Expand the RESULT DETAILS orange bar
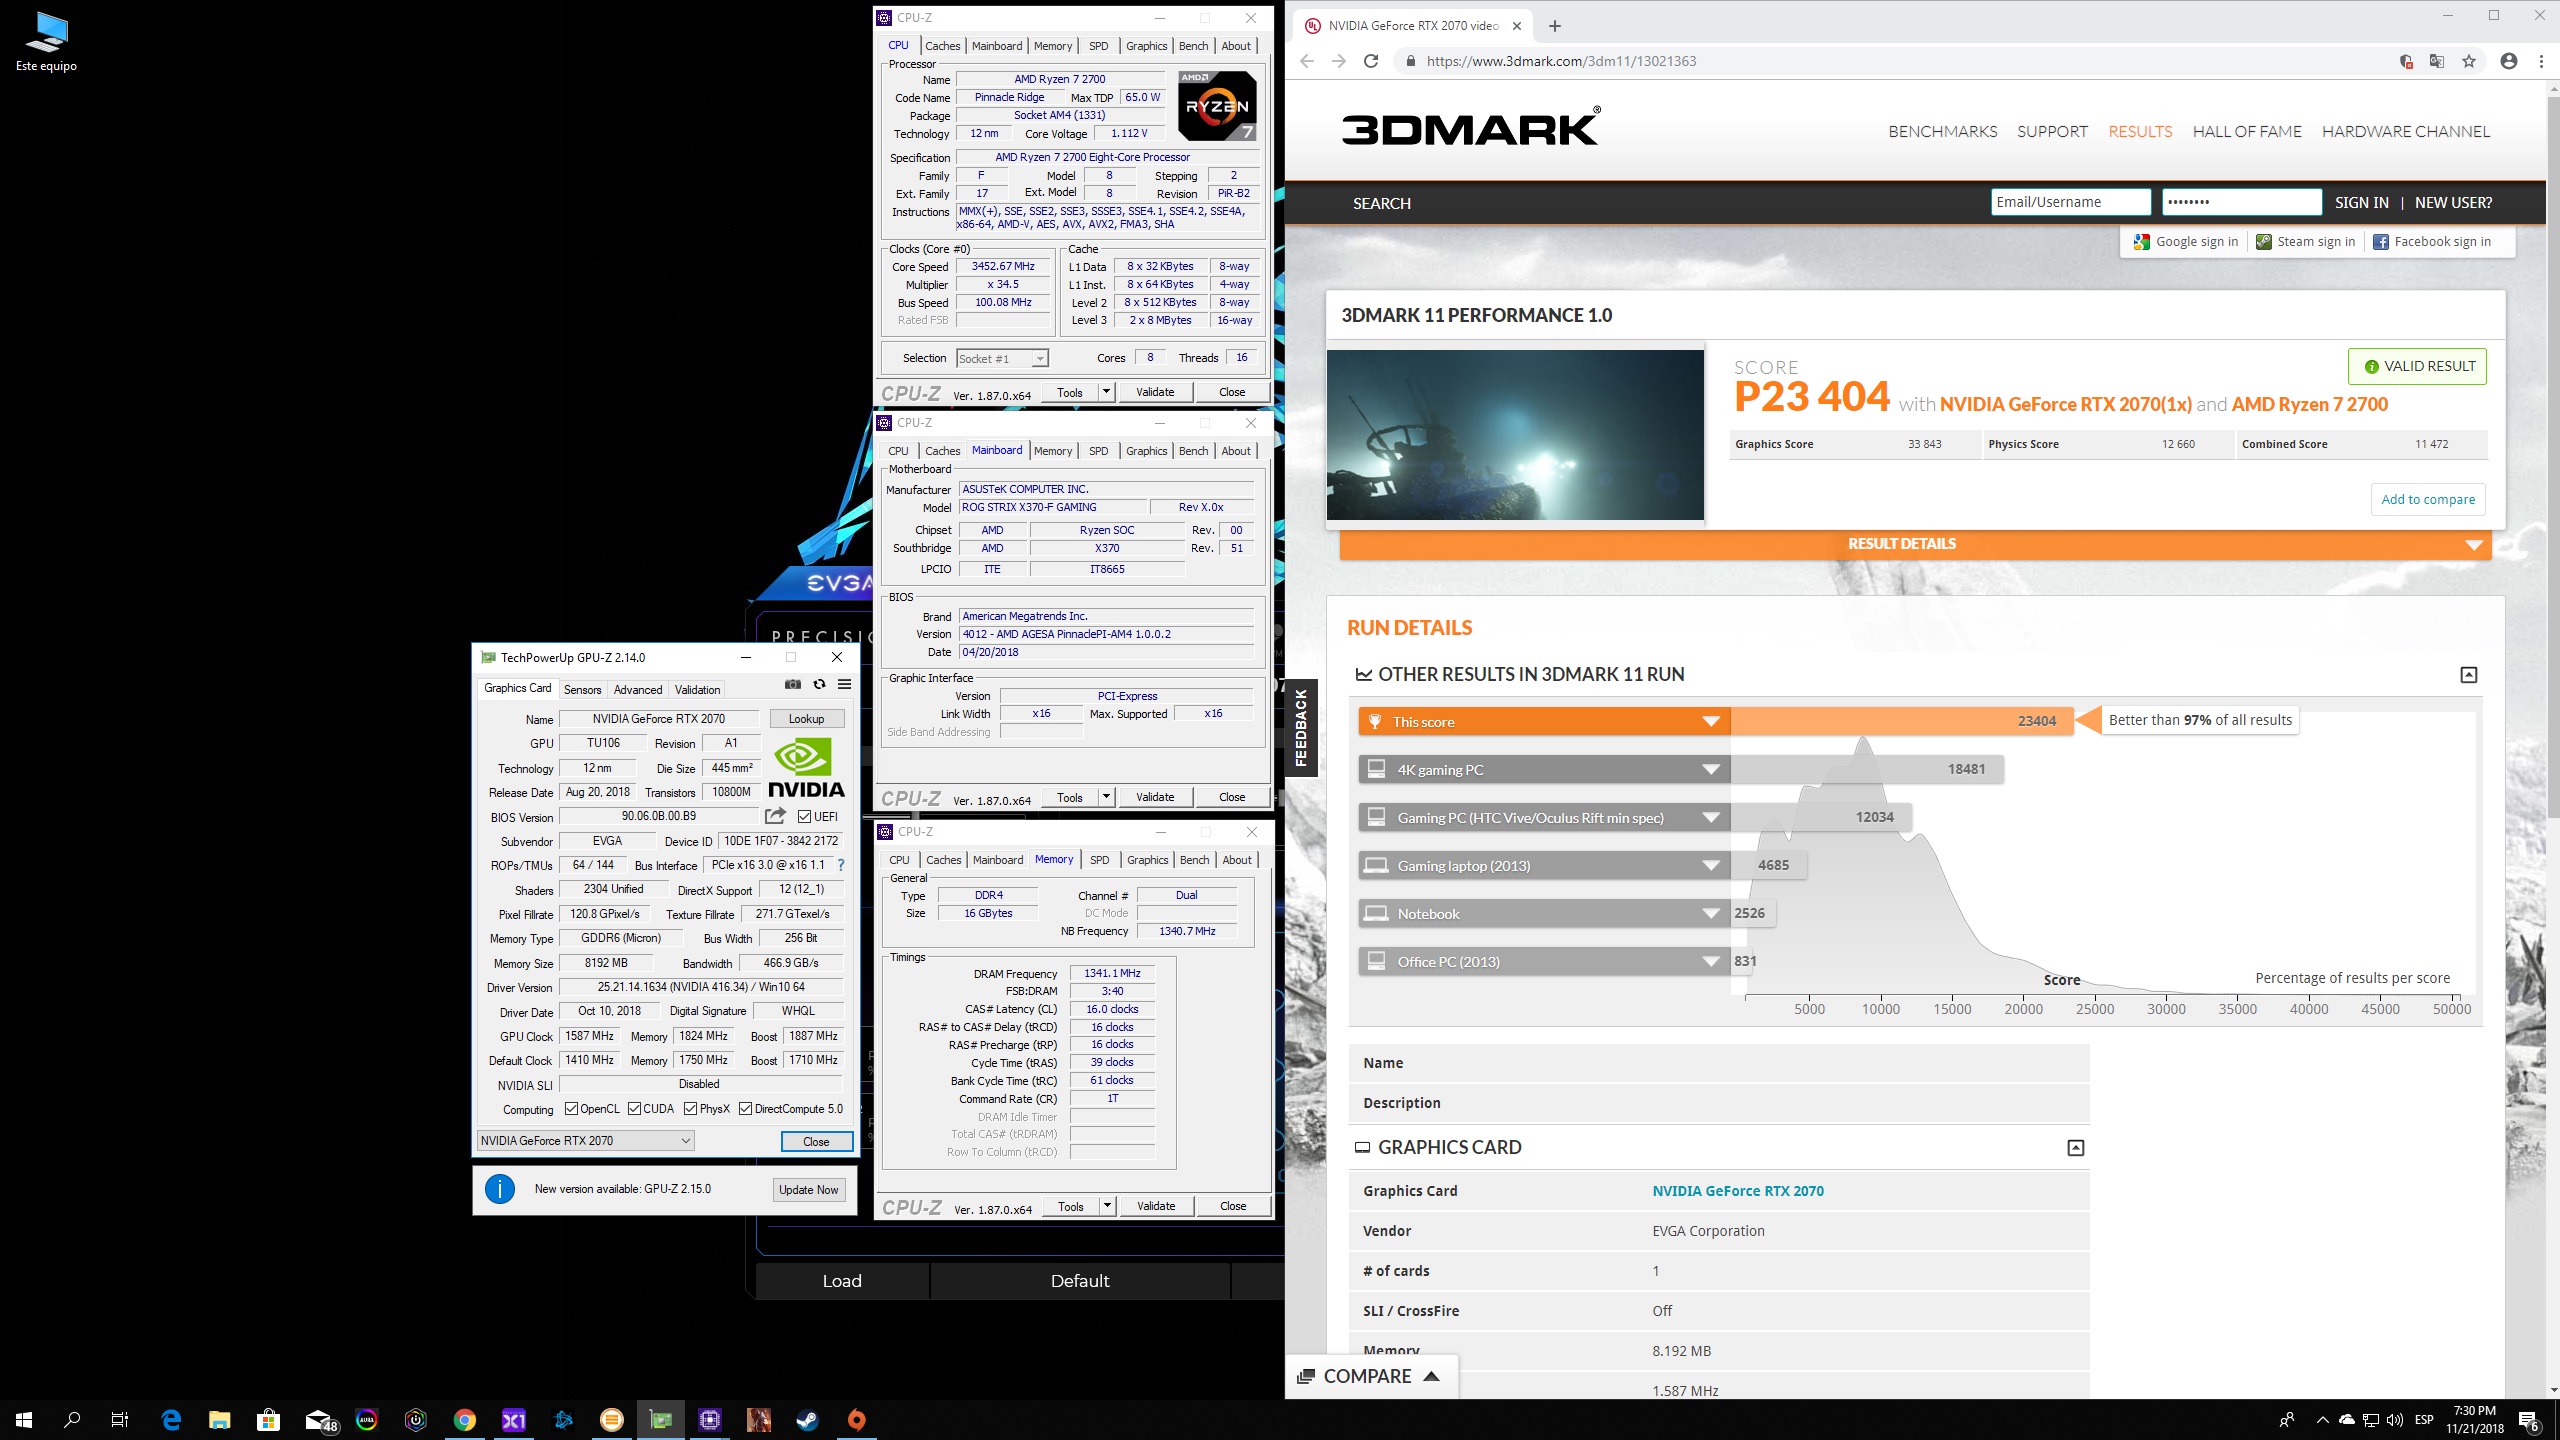The image size is (2560, 1440). point(1915,544)
